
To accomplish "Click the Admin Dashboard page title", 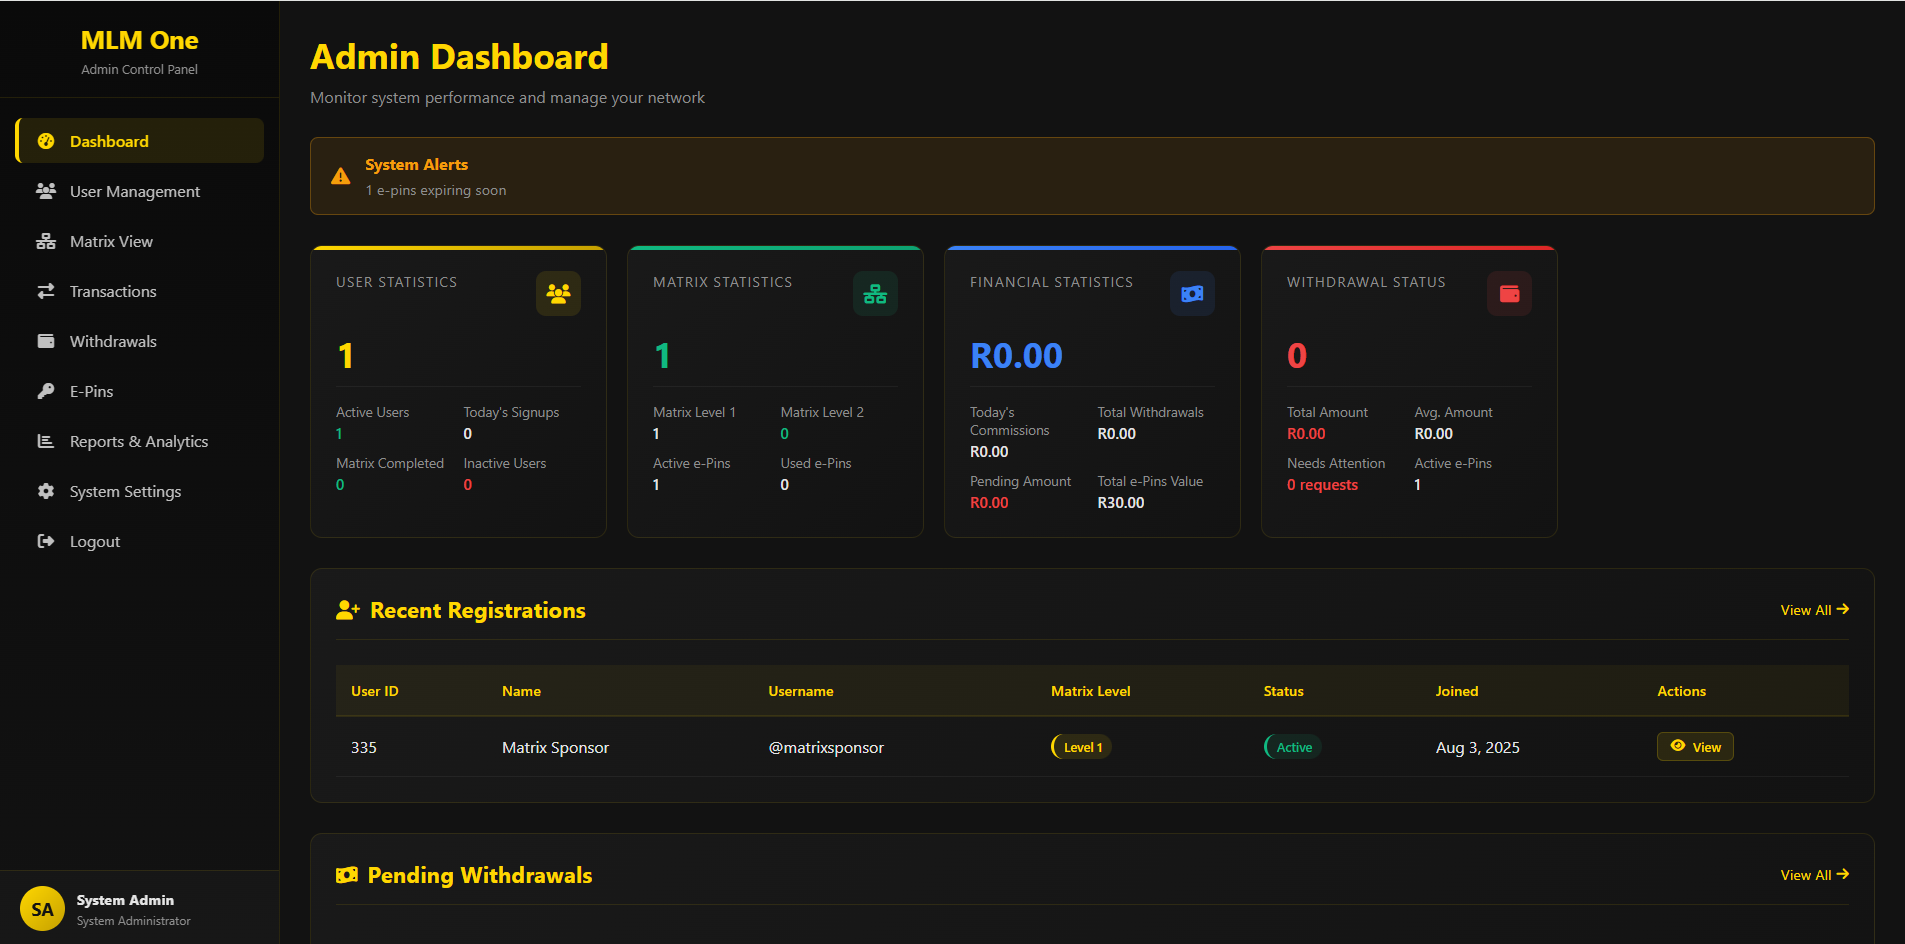I will pos(459,57).
